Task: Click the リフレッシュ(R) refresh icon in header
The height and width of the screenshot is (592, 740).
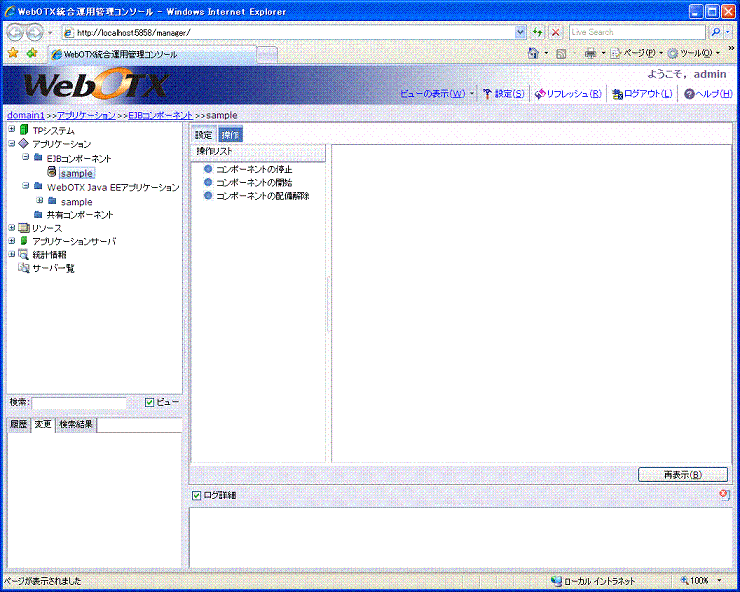Action: 540,94
